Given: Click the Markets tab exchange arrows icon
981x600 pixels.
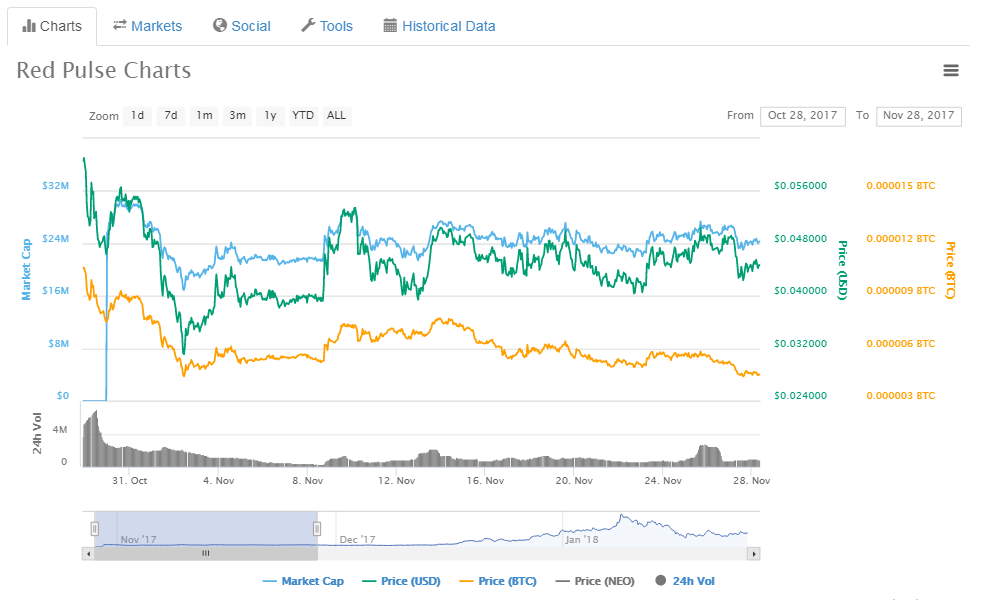Looking at the screenshot, I should (x=120, y=26).
